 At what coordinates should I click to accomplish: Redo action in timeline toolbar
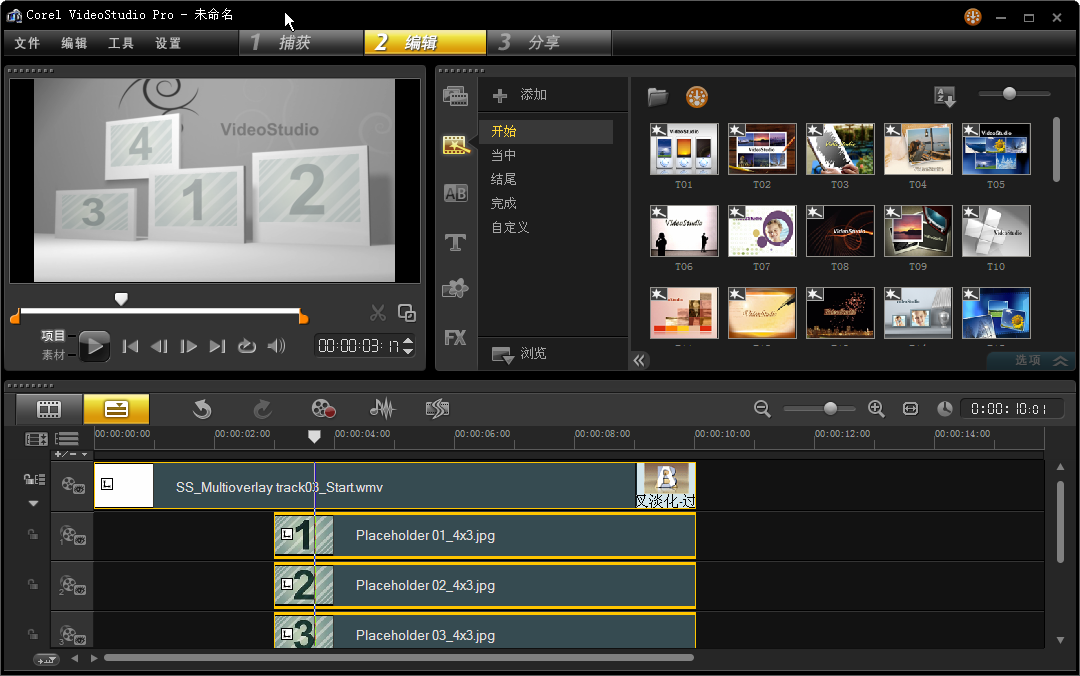[262, 409]
